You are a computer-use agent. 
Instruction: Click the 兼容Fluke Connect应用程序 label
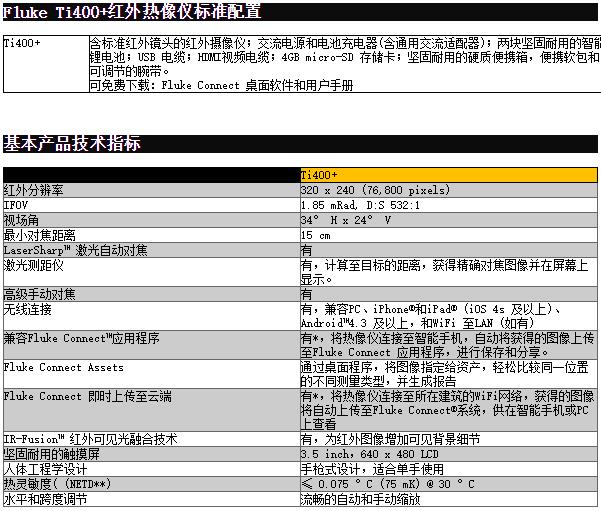(82, 338)
